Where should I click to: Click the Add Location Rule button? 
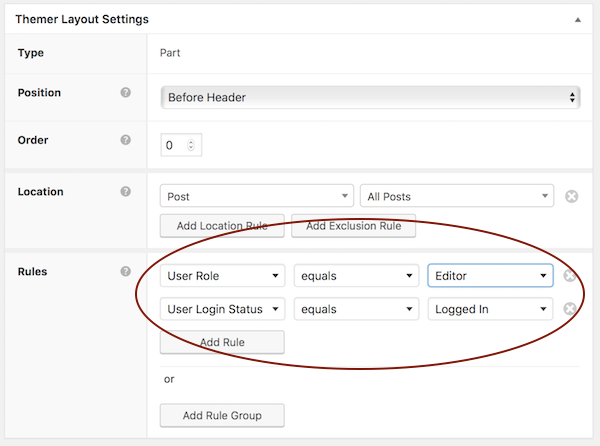tap(222, 226)
